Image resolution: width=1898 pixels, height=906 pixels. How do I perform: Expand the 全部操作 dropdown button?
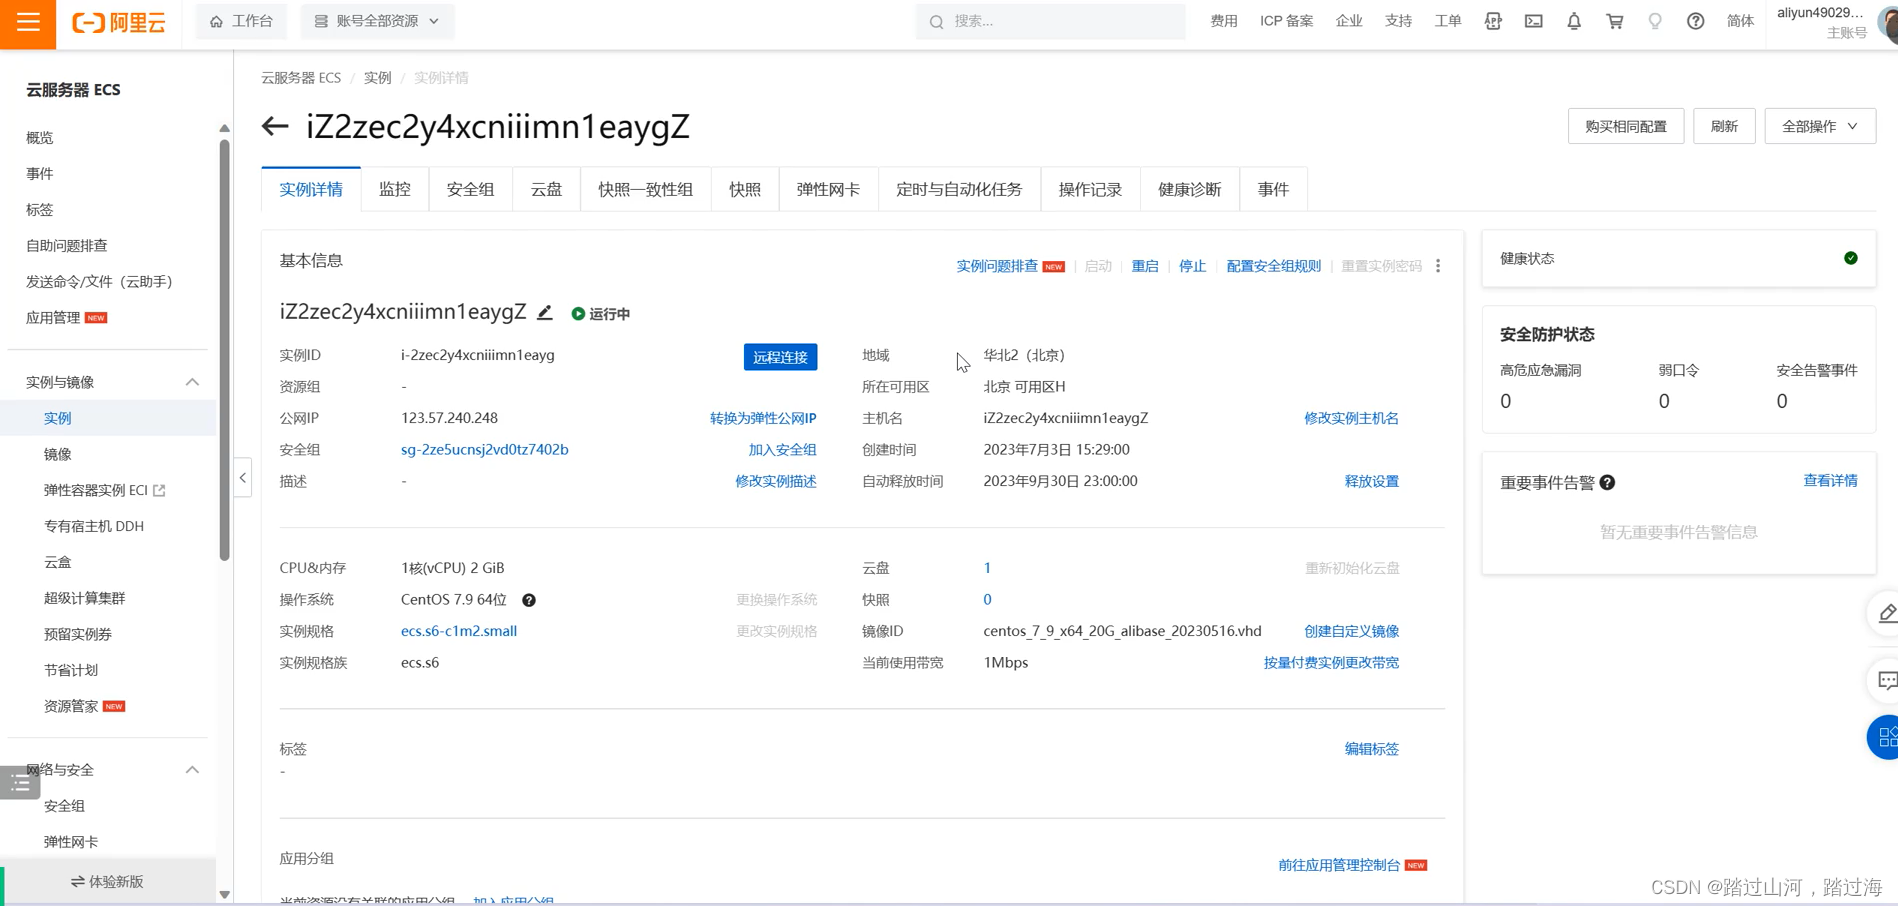pos(1820,126)
